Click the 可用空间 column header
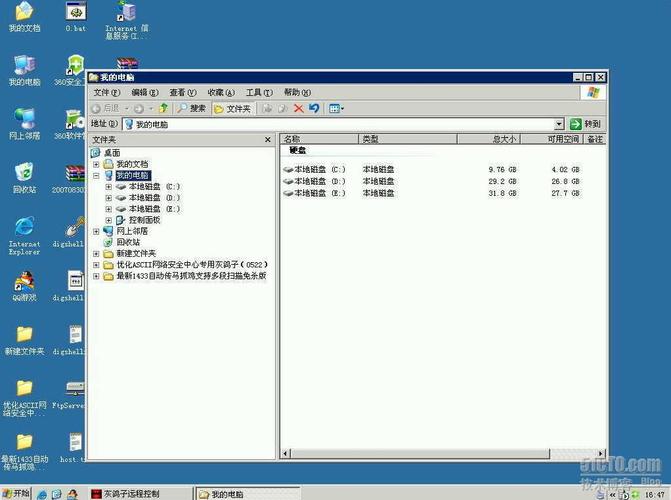Image resolution: width=671 pixels, height=500 pixels. [x=562, y=140]
